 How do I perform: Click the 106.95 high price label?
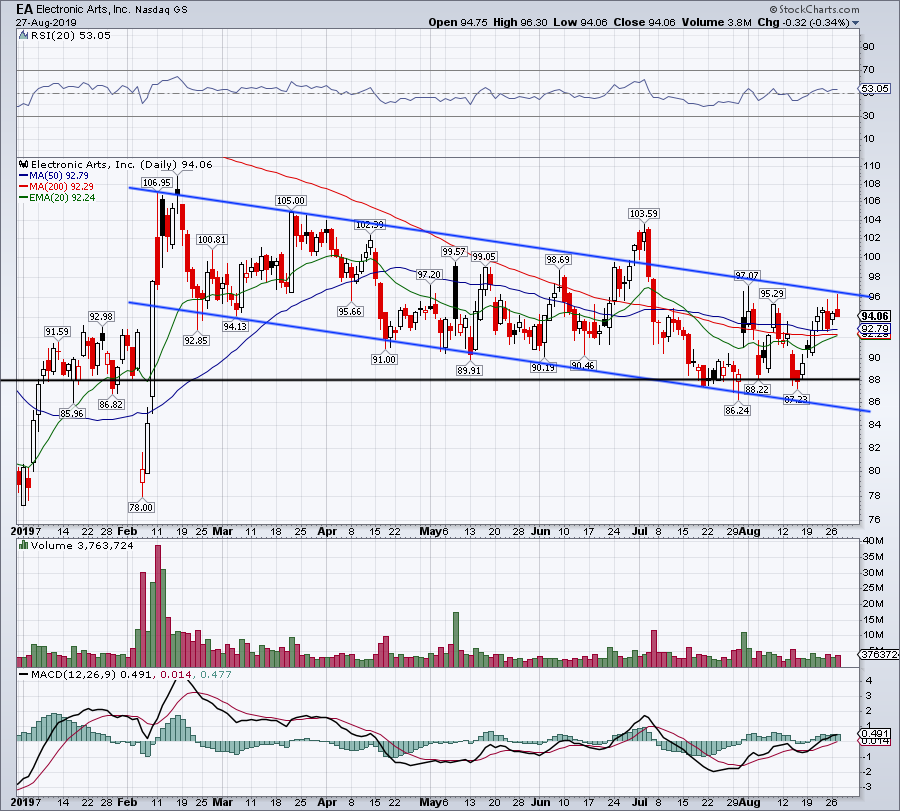(157, 183)
